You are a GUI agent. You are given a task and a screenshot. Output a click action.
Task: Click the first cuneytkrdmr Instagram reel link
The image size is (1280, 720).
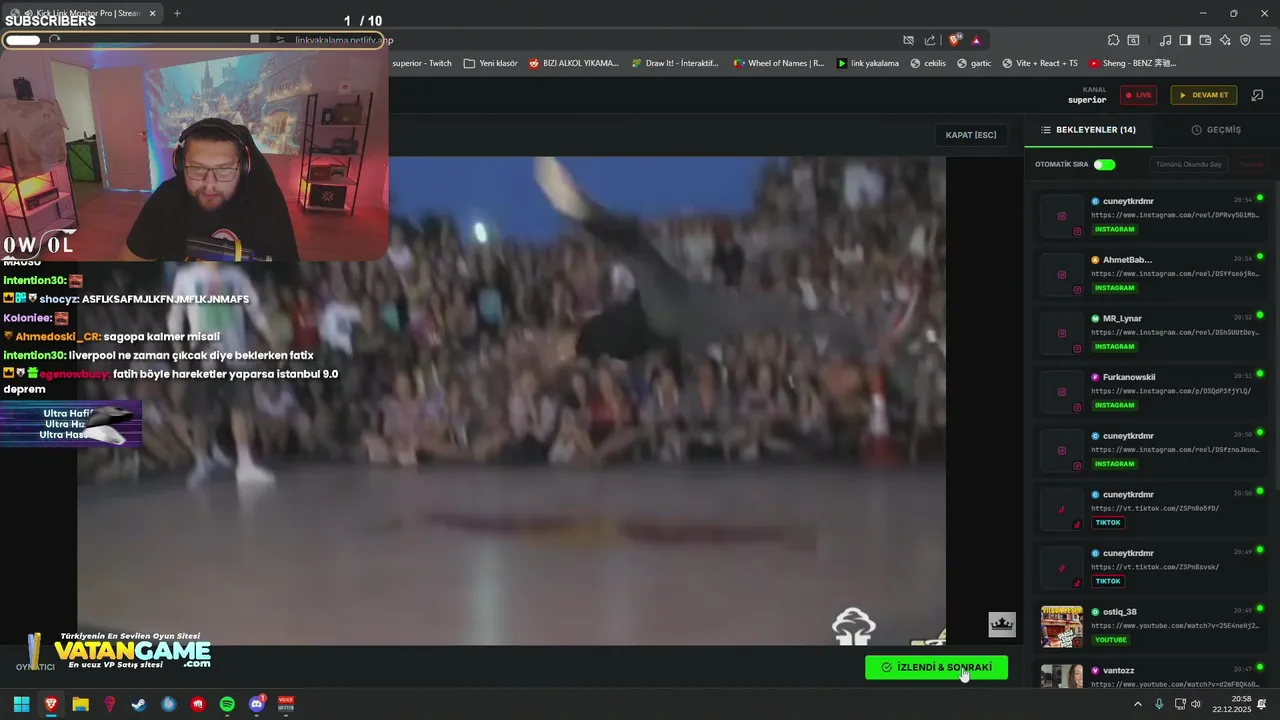(1175, 215)
